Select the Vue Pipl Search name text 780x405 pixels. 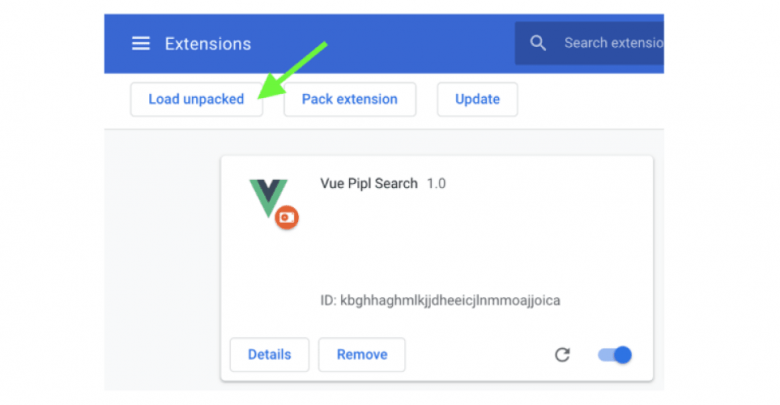(x=369, y=184)
